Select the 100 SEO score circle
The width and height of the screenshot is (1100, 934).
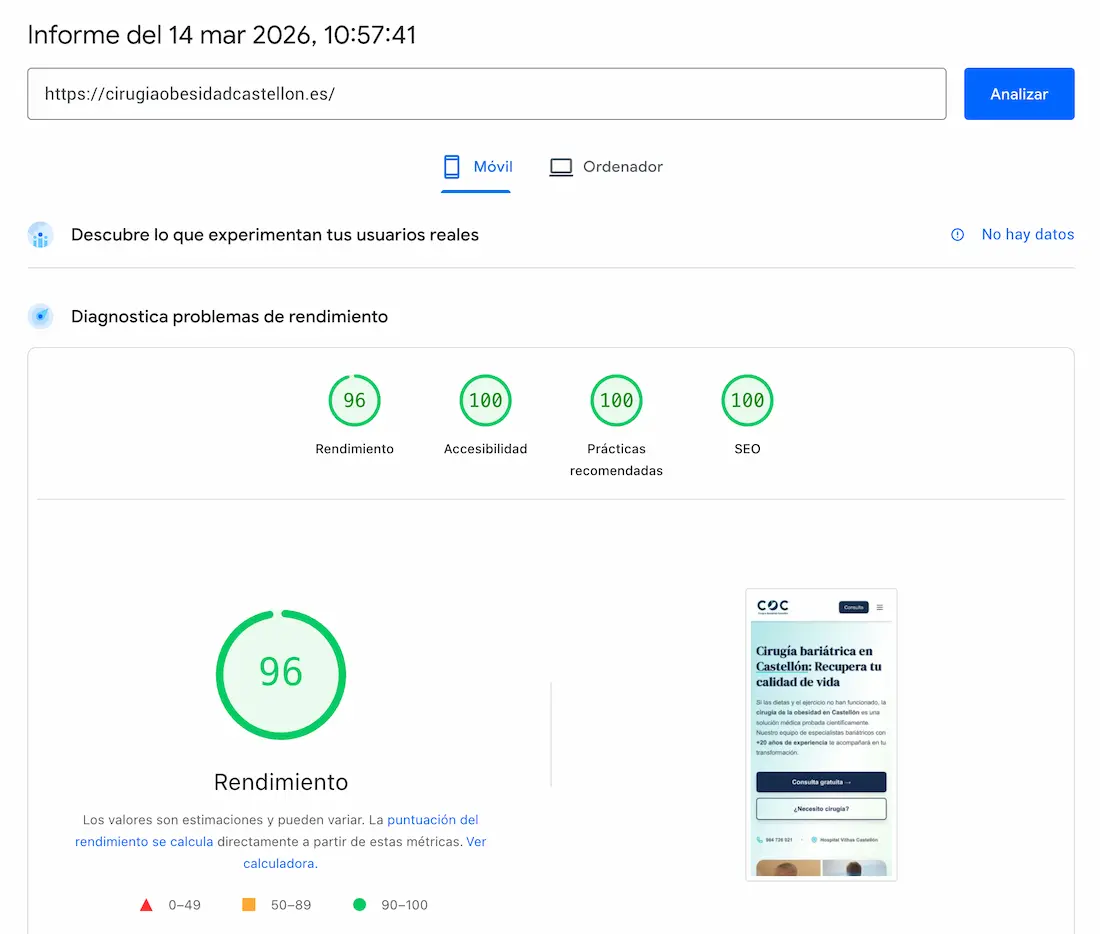coord(747,400)
